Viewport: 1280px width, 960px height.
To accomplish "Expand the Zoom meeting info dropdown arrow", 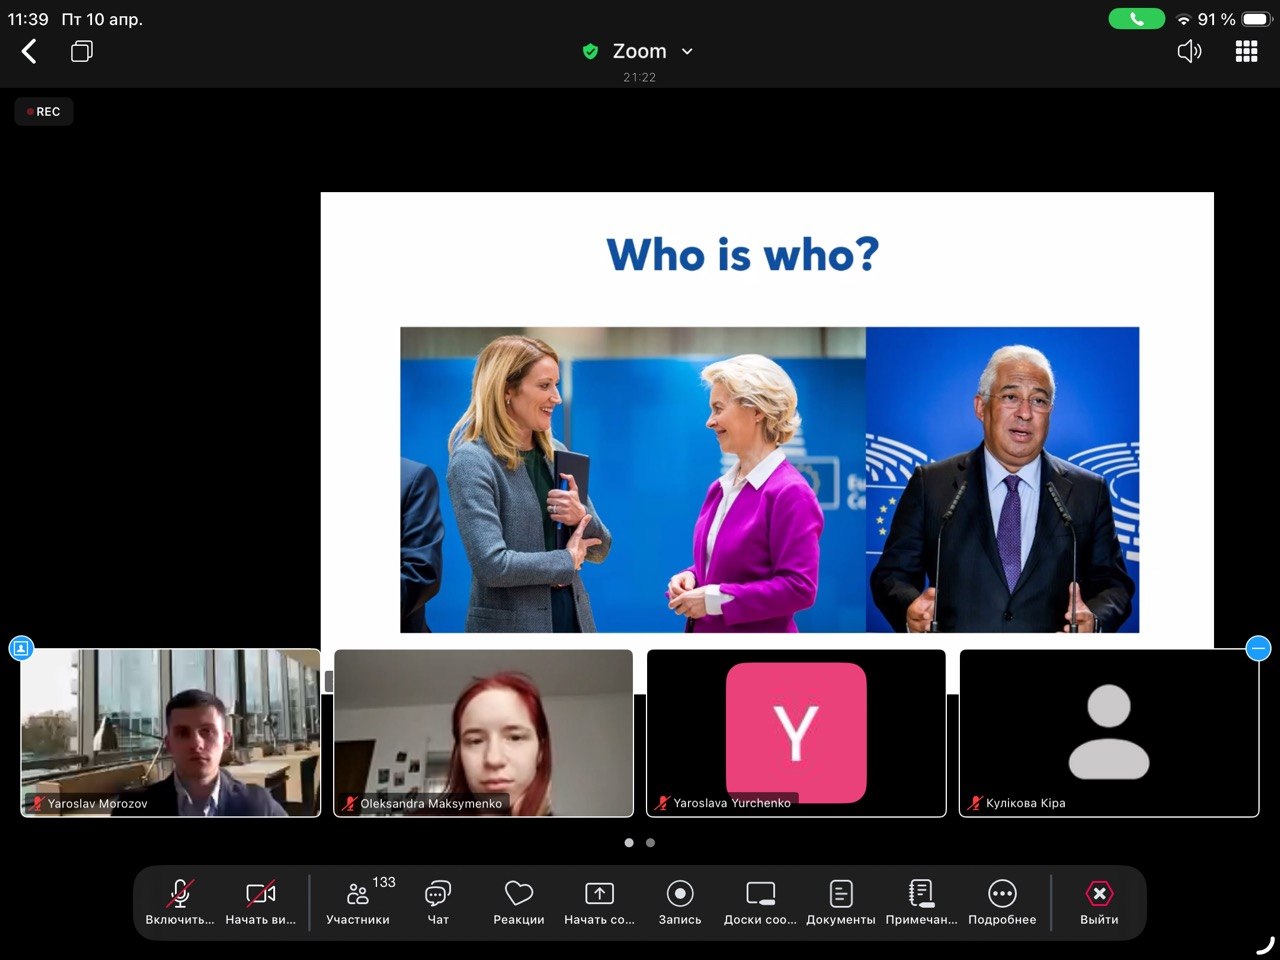I will point(687,52).
